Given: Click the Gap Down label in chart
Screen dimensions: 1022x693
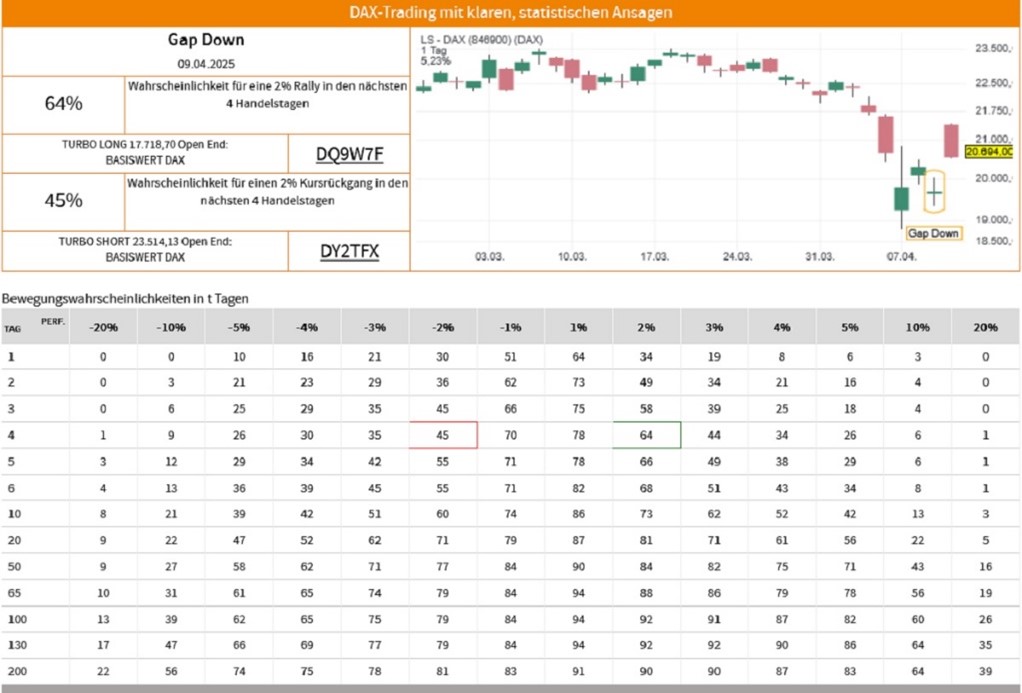Looking at the screenshot, I should pyautogui.click(x=932, y=233).
